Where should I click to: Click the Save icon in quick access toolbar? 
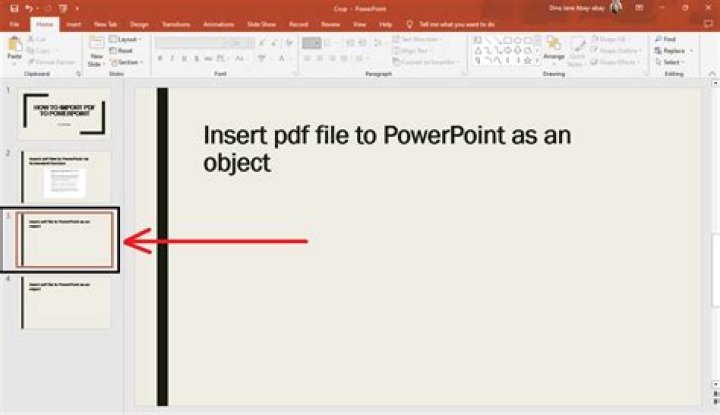tap(14, 8)
